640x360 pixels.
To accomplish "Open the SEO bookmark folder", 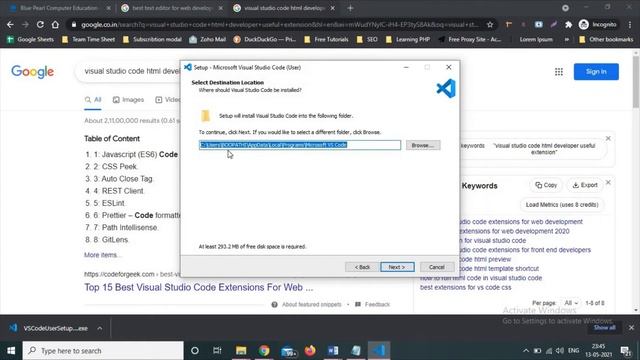I will tap(367, 40).
